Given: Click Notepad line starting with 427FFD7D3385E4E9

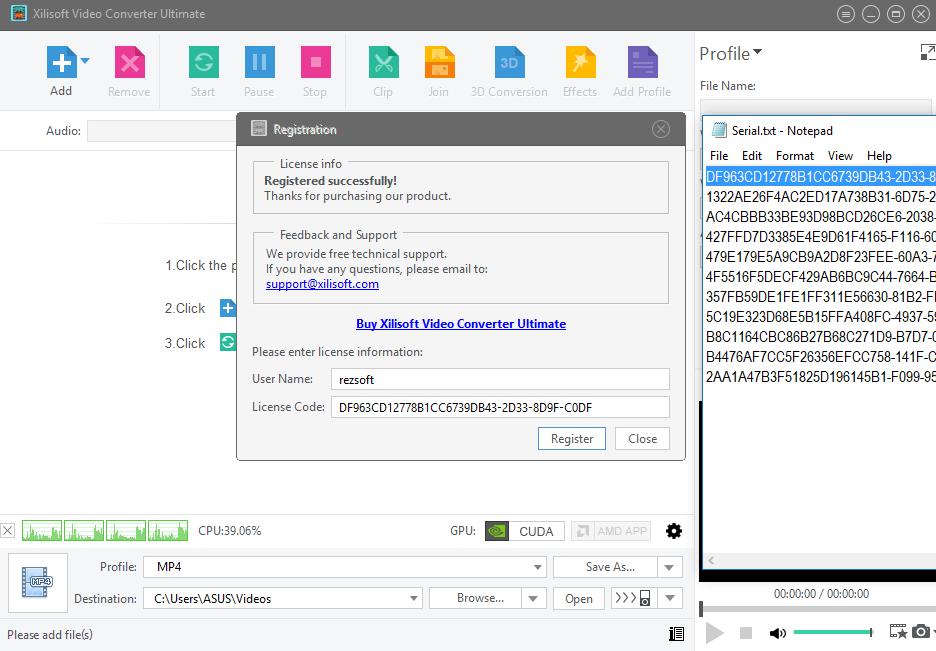Looking at the screenshot, I should click(821, 237).
